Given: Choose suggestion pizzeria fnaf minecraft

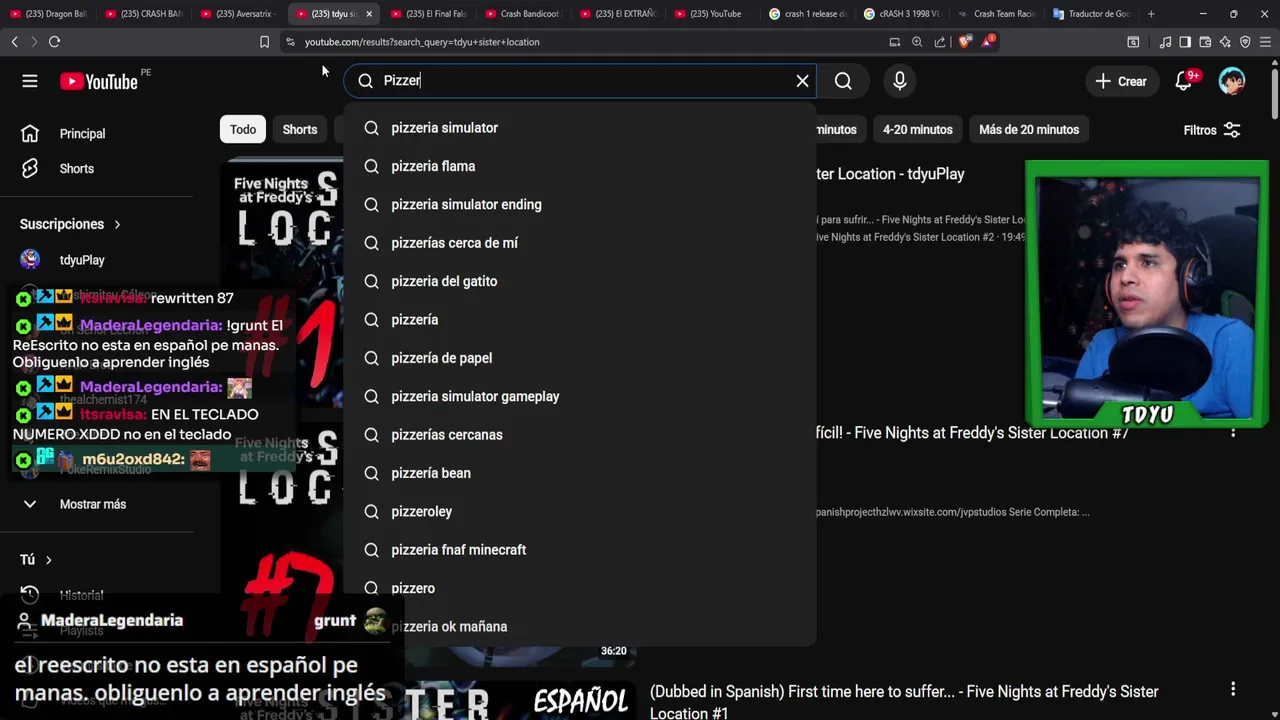Looking at the screenshot, I should (580, 550).
